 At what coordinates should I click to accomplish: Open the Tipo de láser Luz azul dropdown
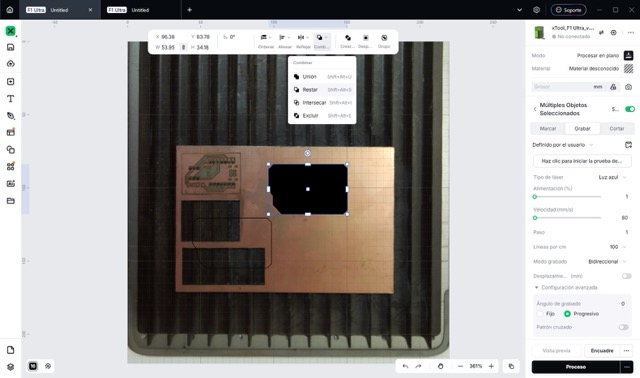(613, 177)
